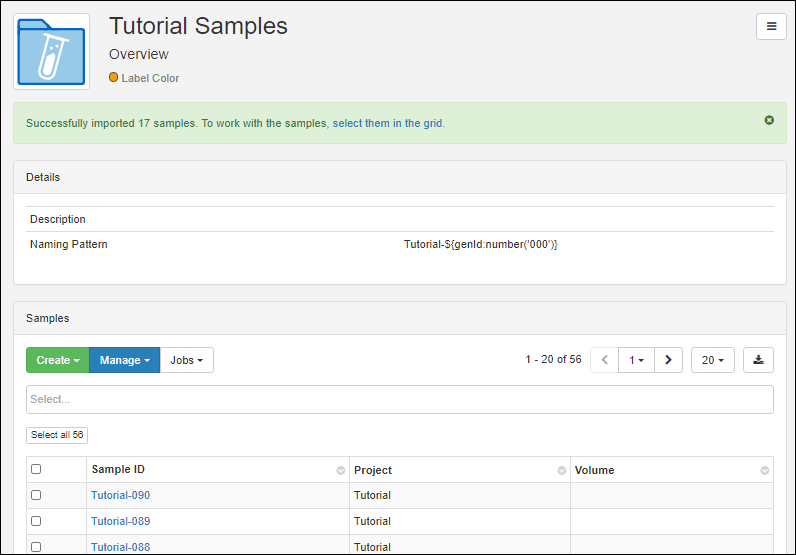Open the Sample ID column menu arrow

coord(340,470)
